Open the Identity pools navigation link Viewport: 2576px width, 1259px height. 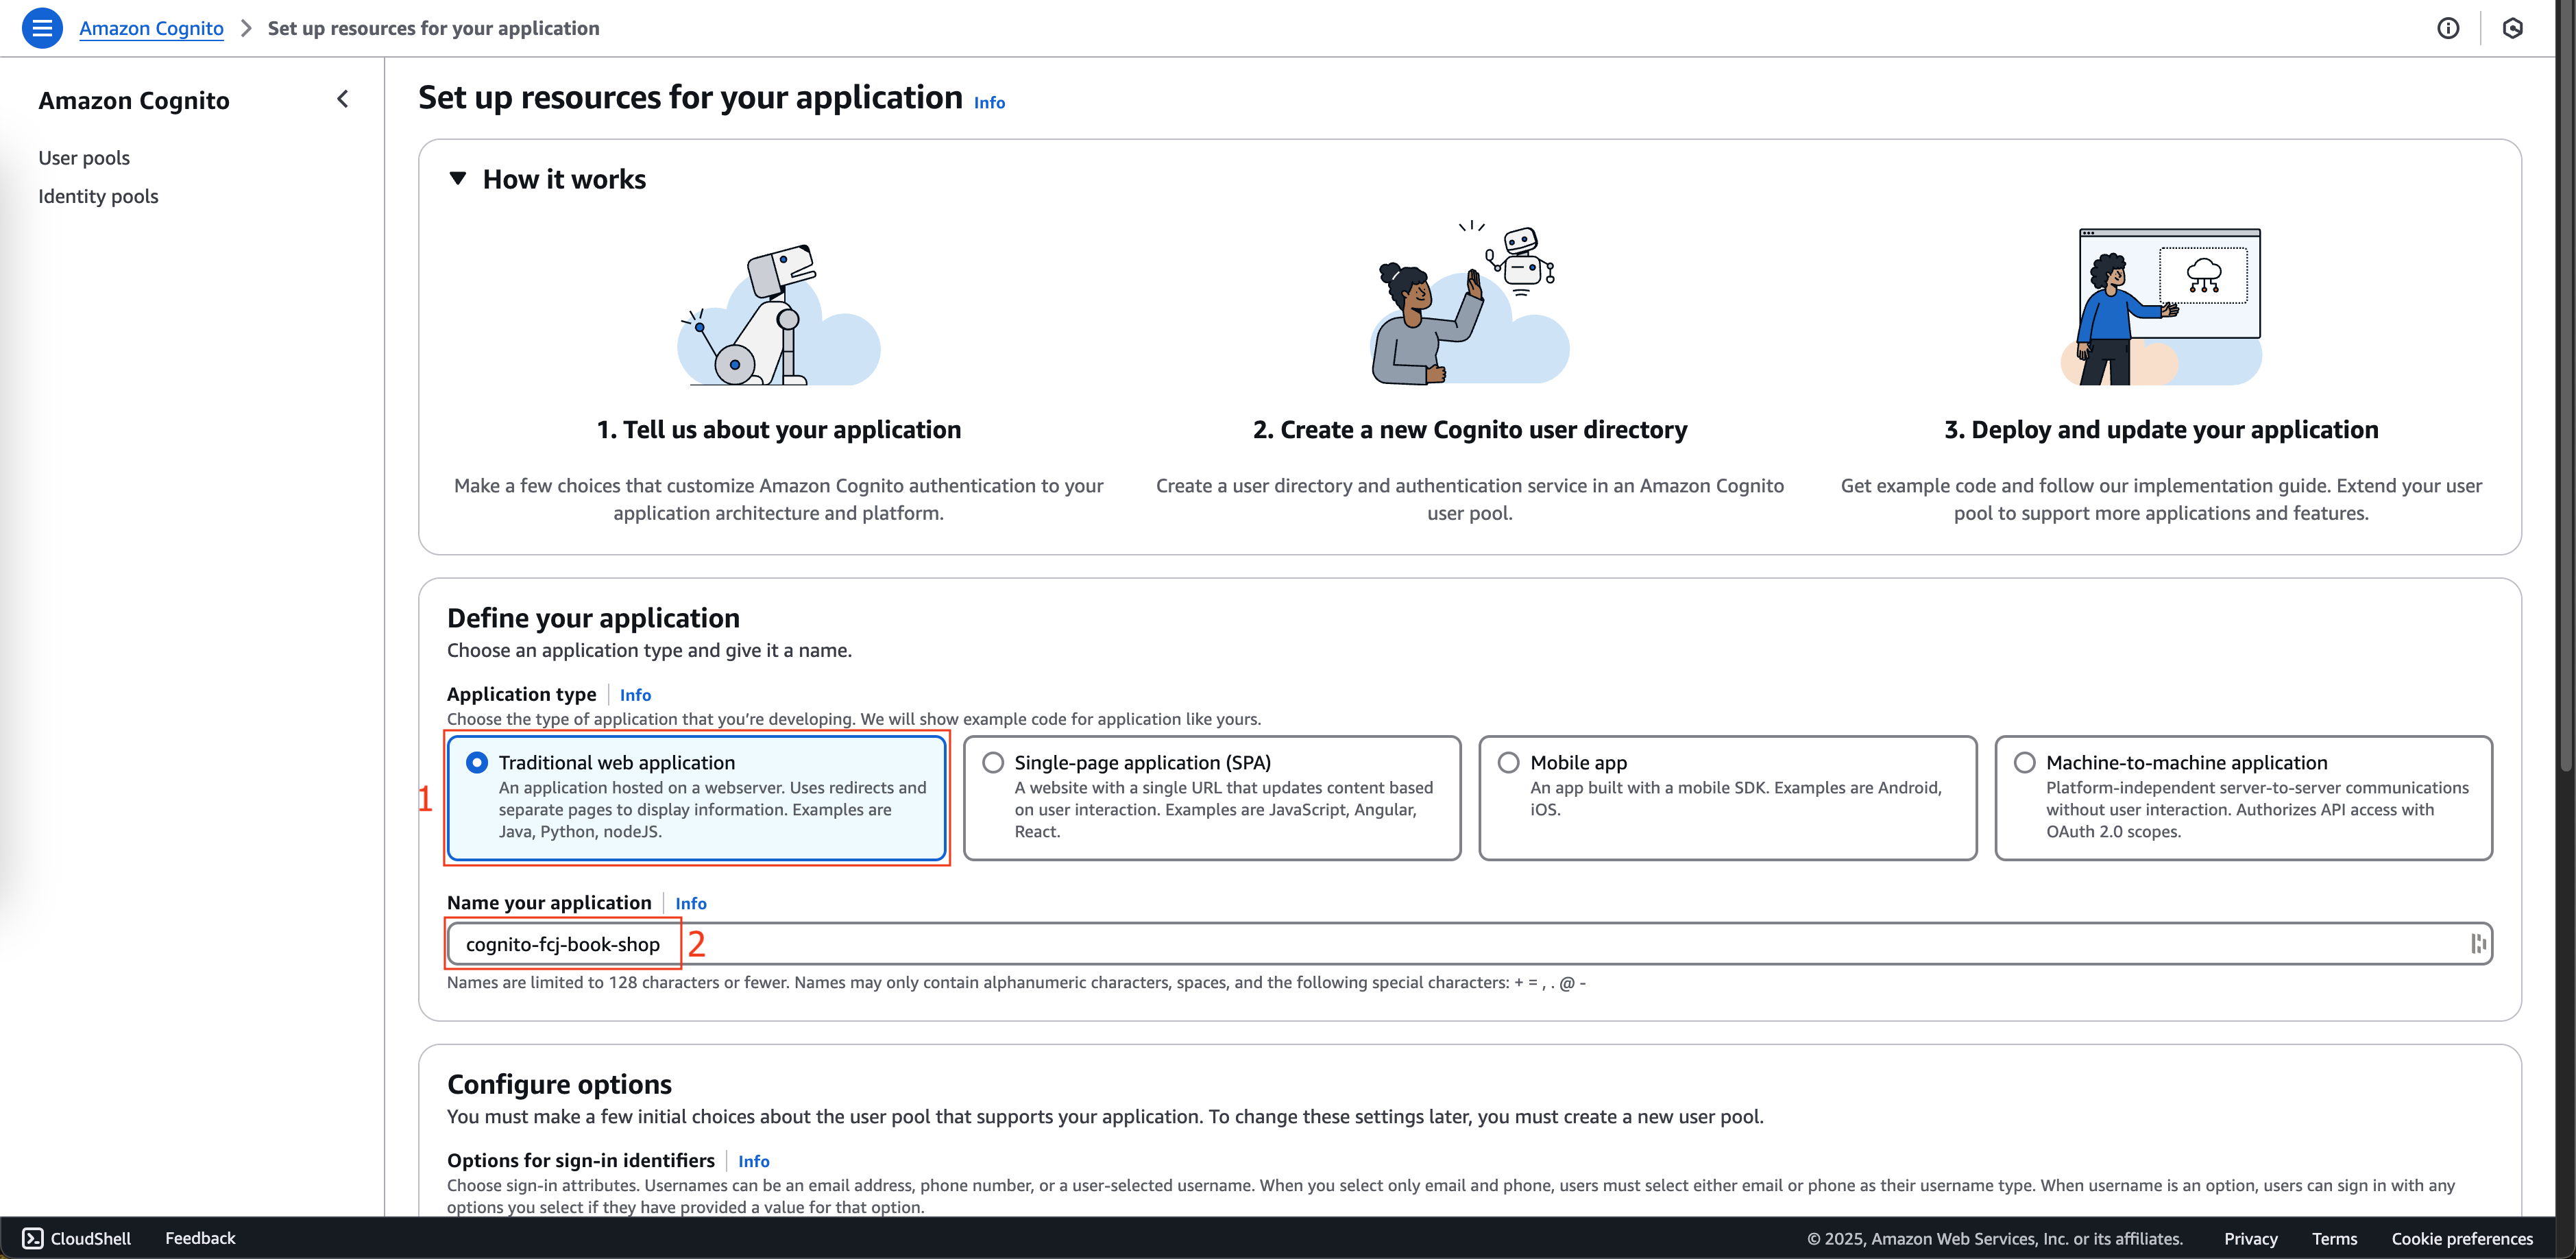click(x=97, y=195)
